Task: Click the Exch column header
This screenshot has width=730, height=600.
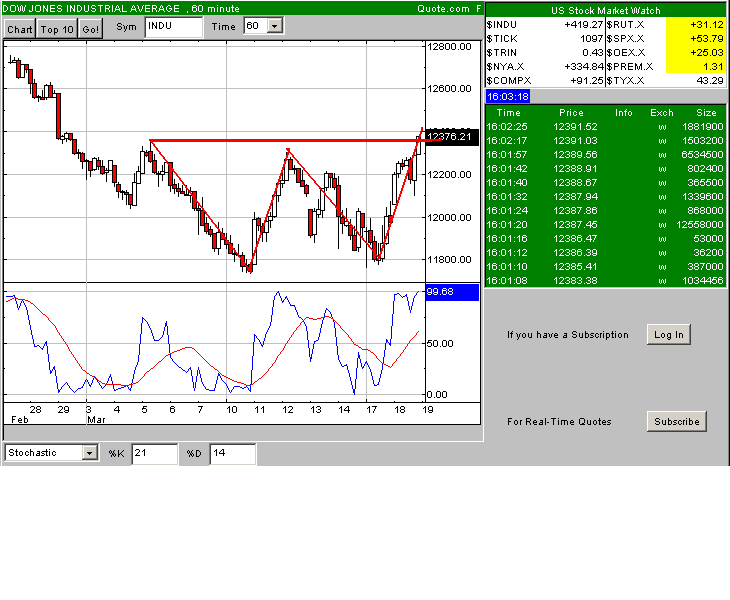Action: [662, 113]
